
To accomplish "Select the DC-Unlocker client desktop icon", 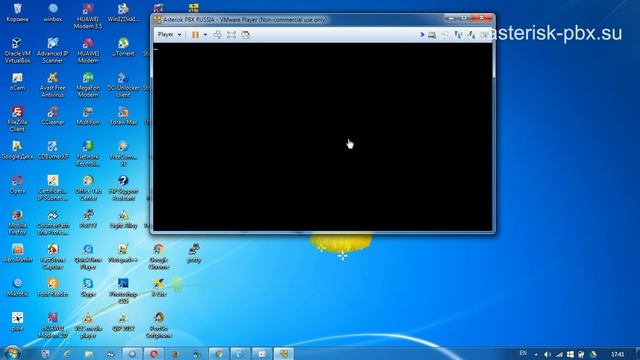I will (123, 84).
